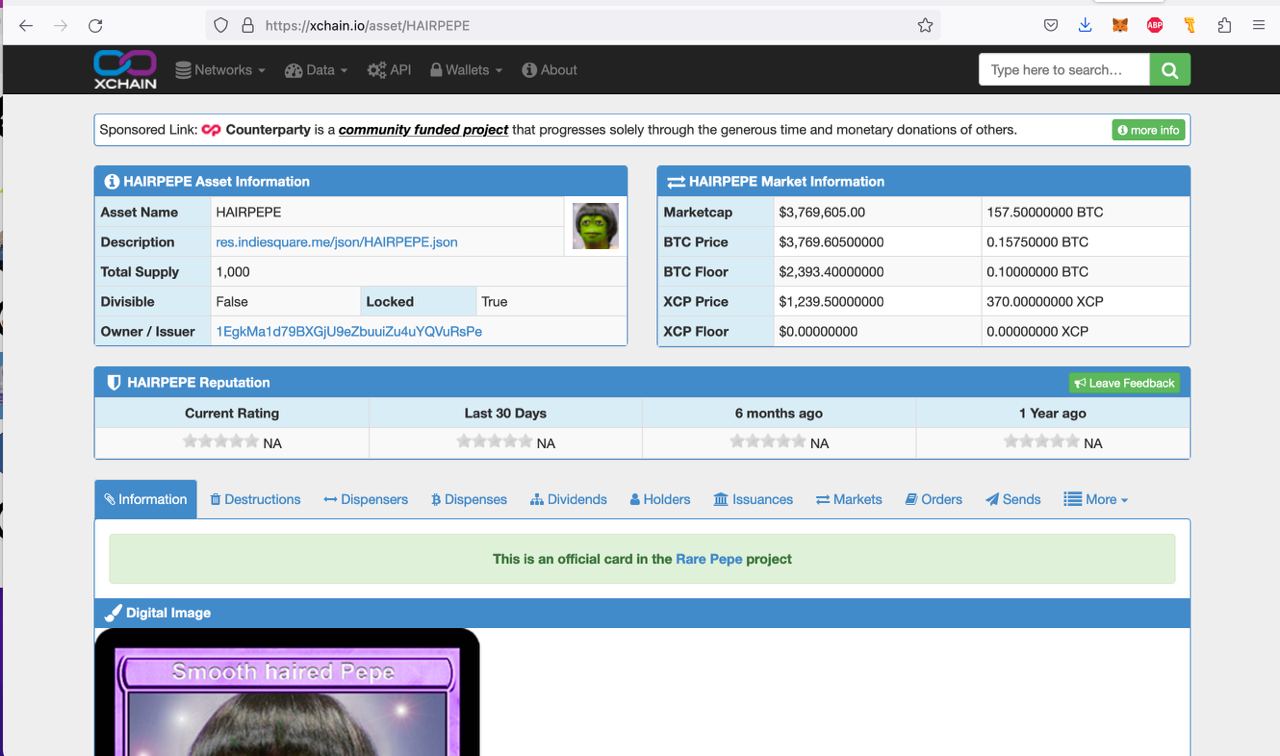Image resolution: width=1280 pixels, height=756 pixels.
Task: Select the 157.50000000 BTC value
Action: point(1045,212)
